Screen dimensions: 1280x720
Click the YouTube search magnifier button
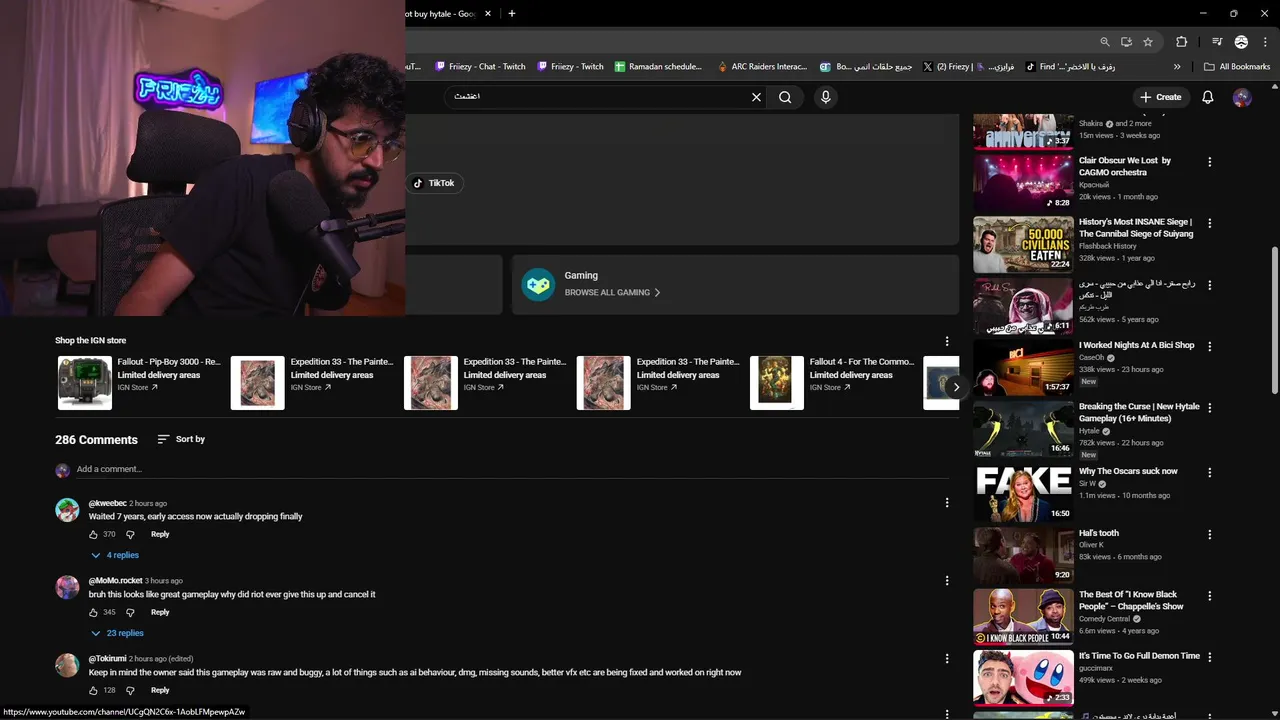(x=785, y=97)
